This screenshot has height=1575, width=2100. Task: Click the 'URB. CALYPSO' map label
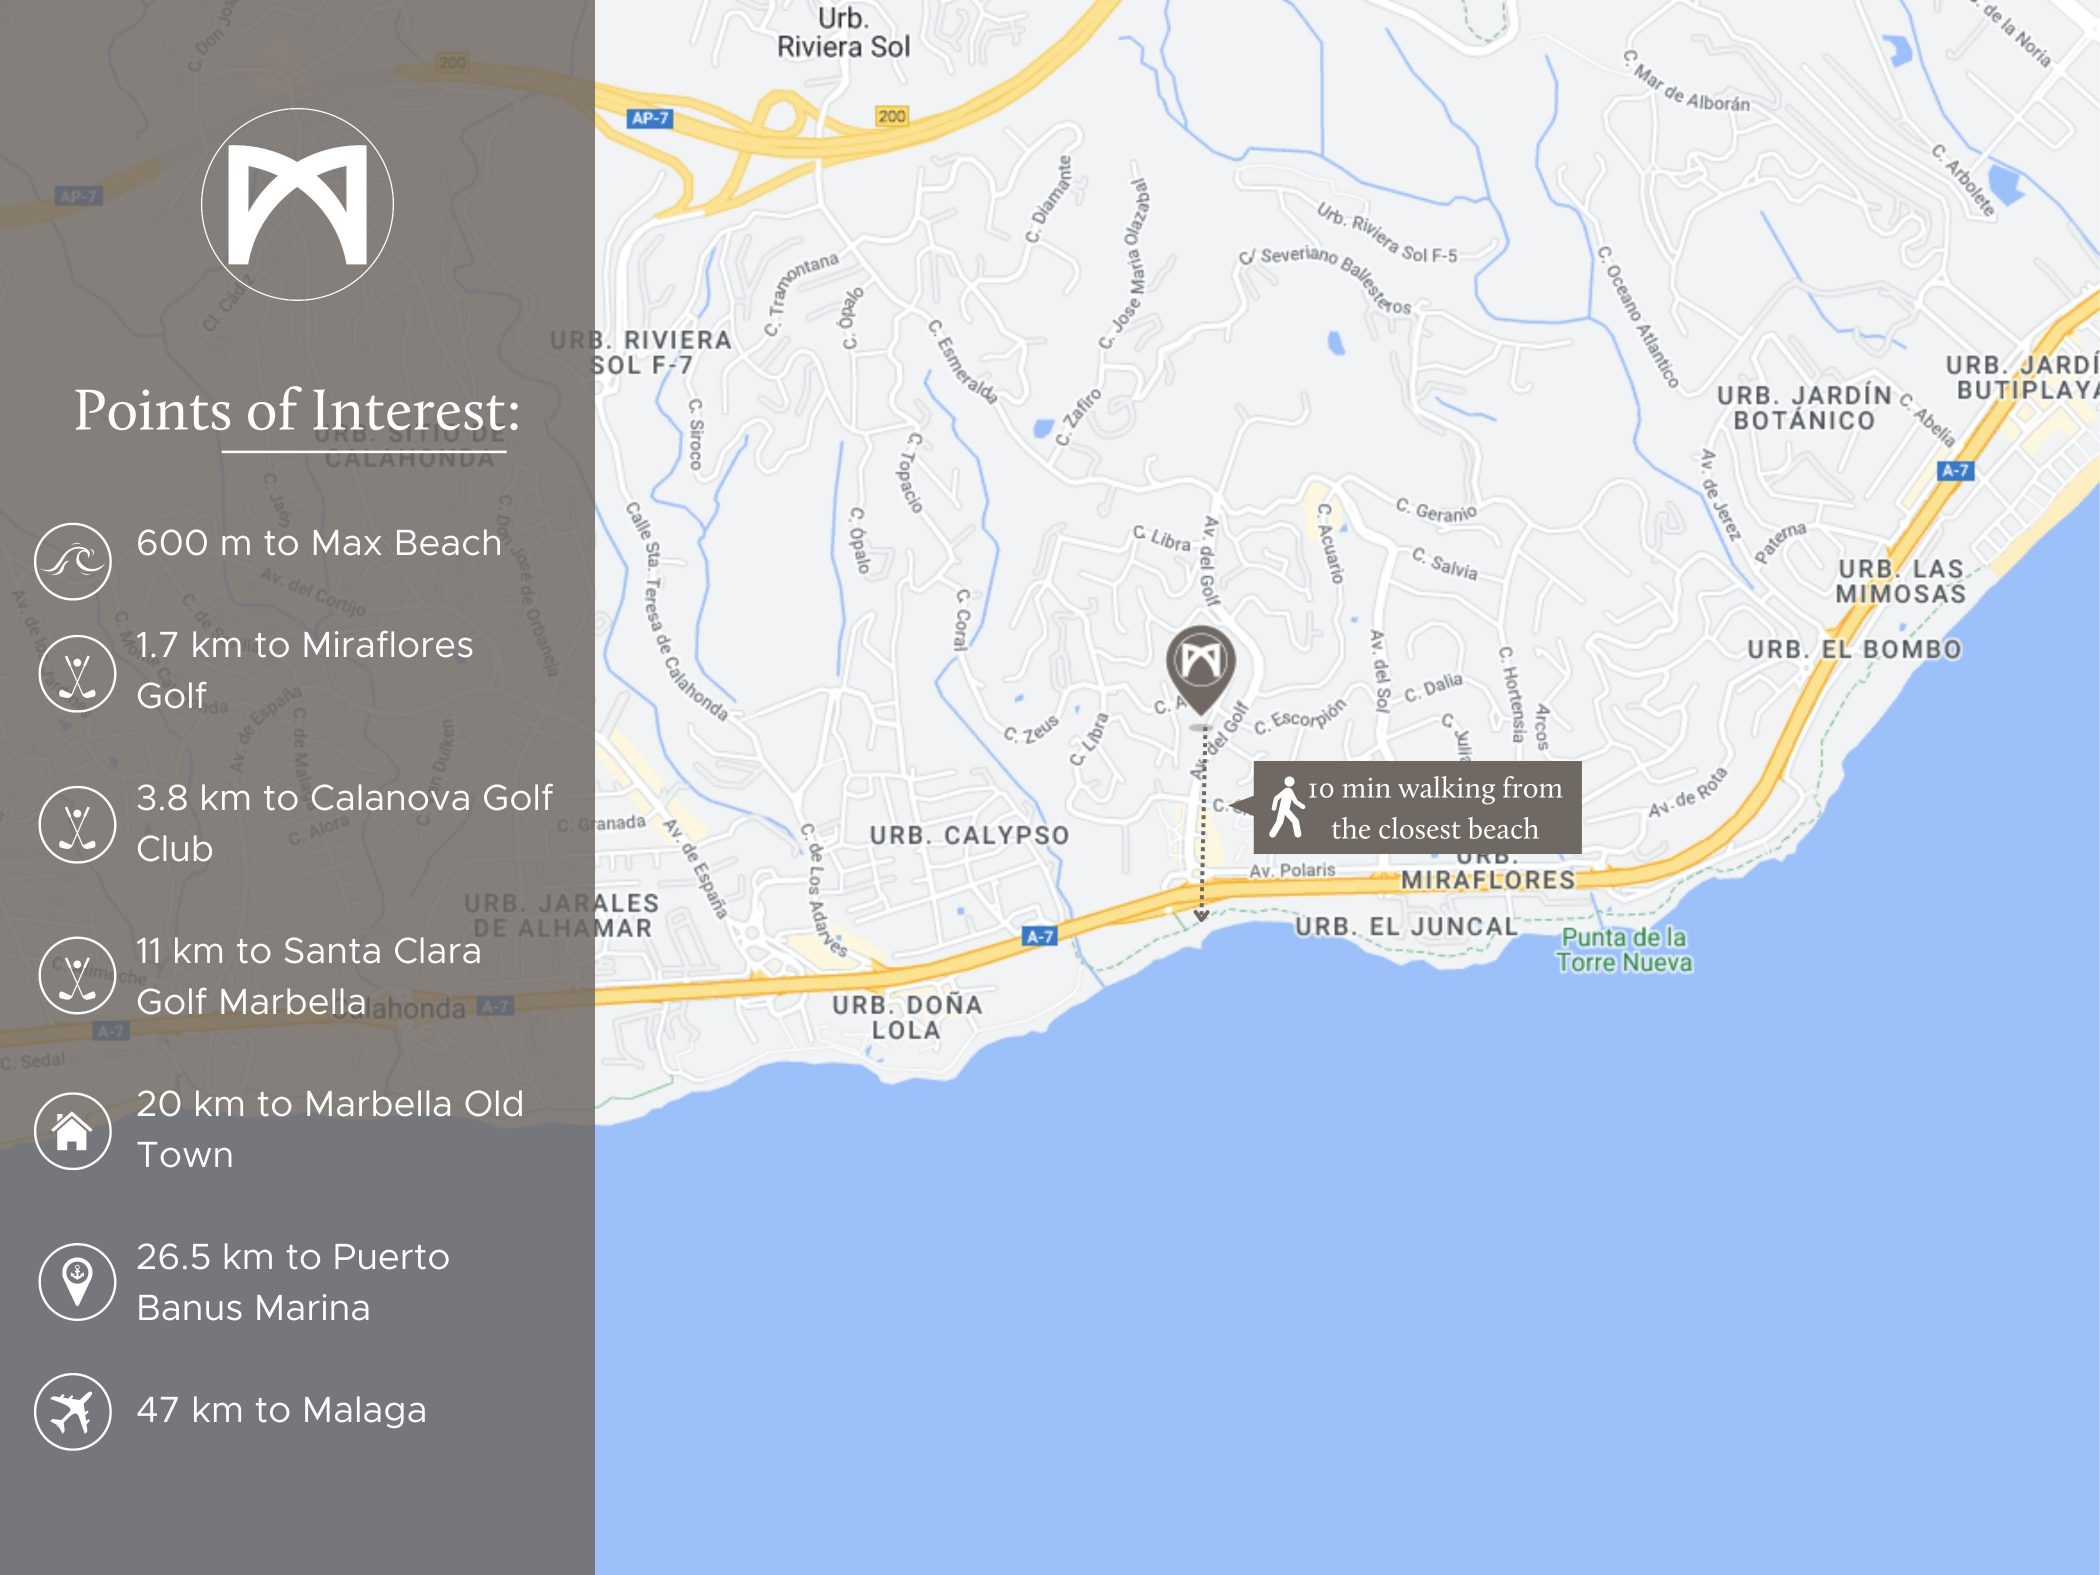[969, 835]
